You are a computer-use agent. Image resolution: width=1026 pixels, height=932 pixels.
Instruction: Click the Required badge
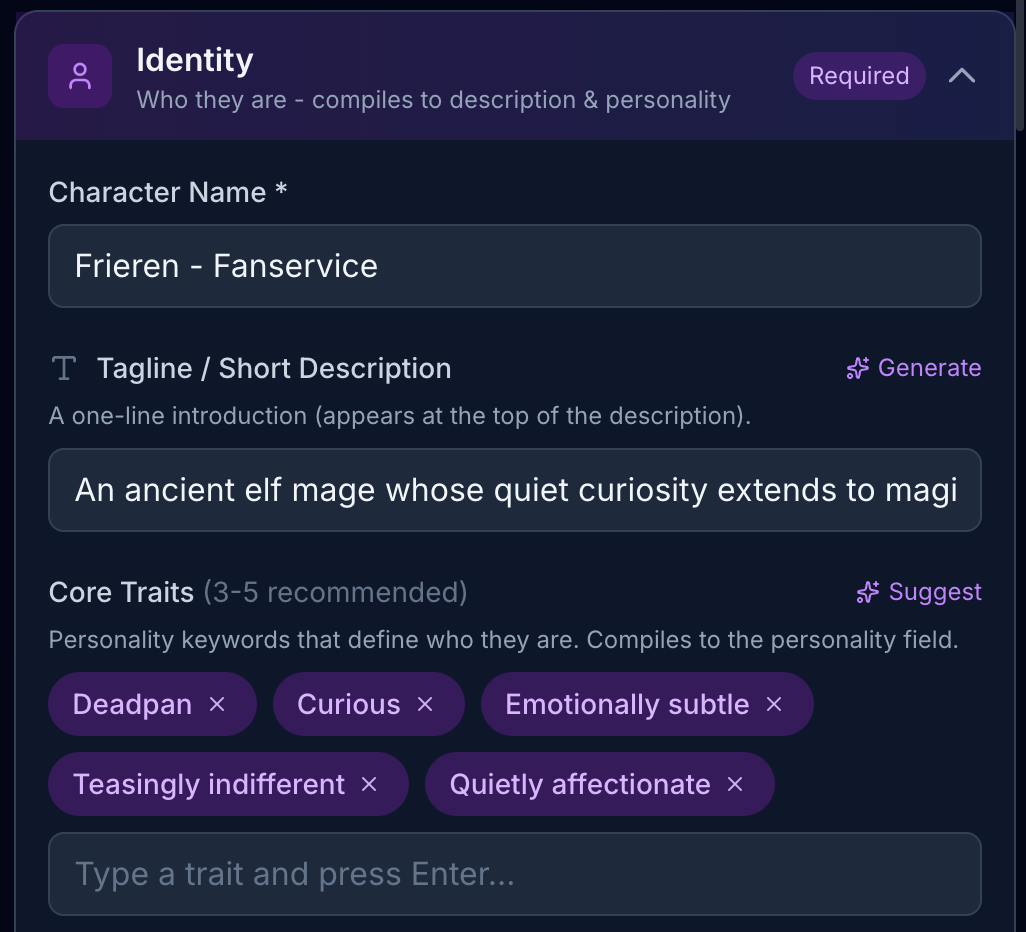click(x=859, y=76)
